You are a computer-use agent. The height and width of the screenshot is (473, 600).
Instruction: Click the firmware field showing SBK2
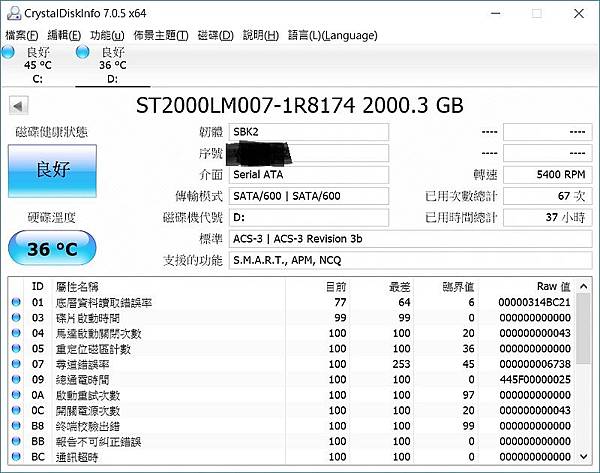tap(309, 132)
